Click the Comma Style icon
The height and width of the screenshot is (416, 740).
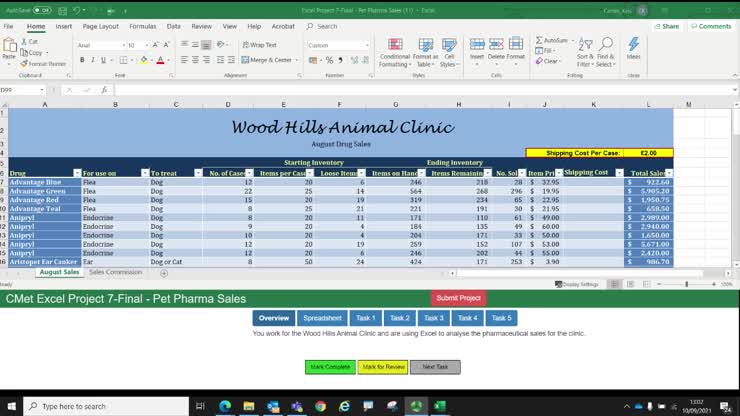pos(340,60)
